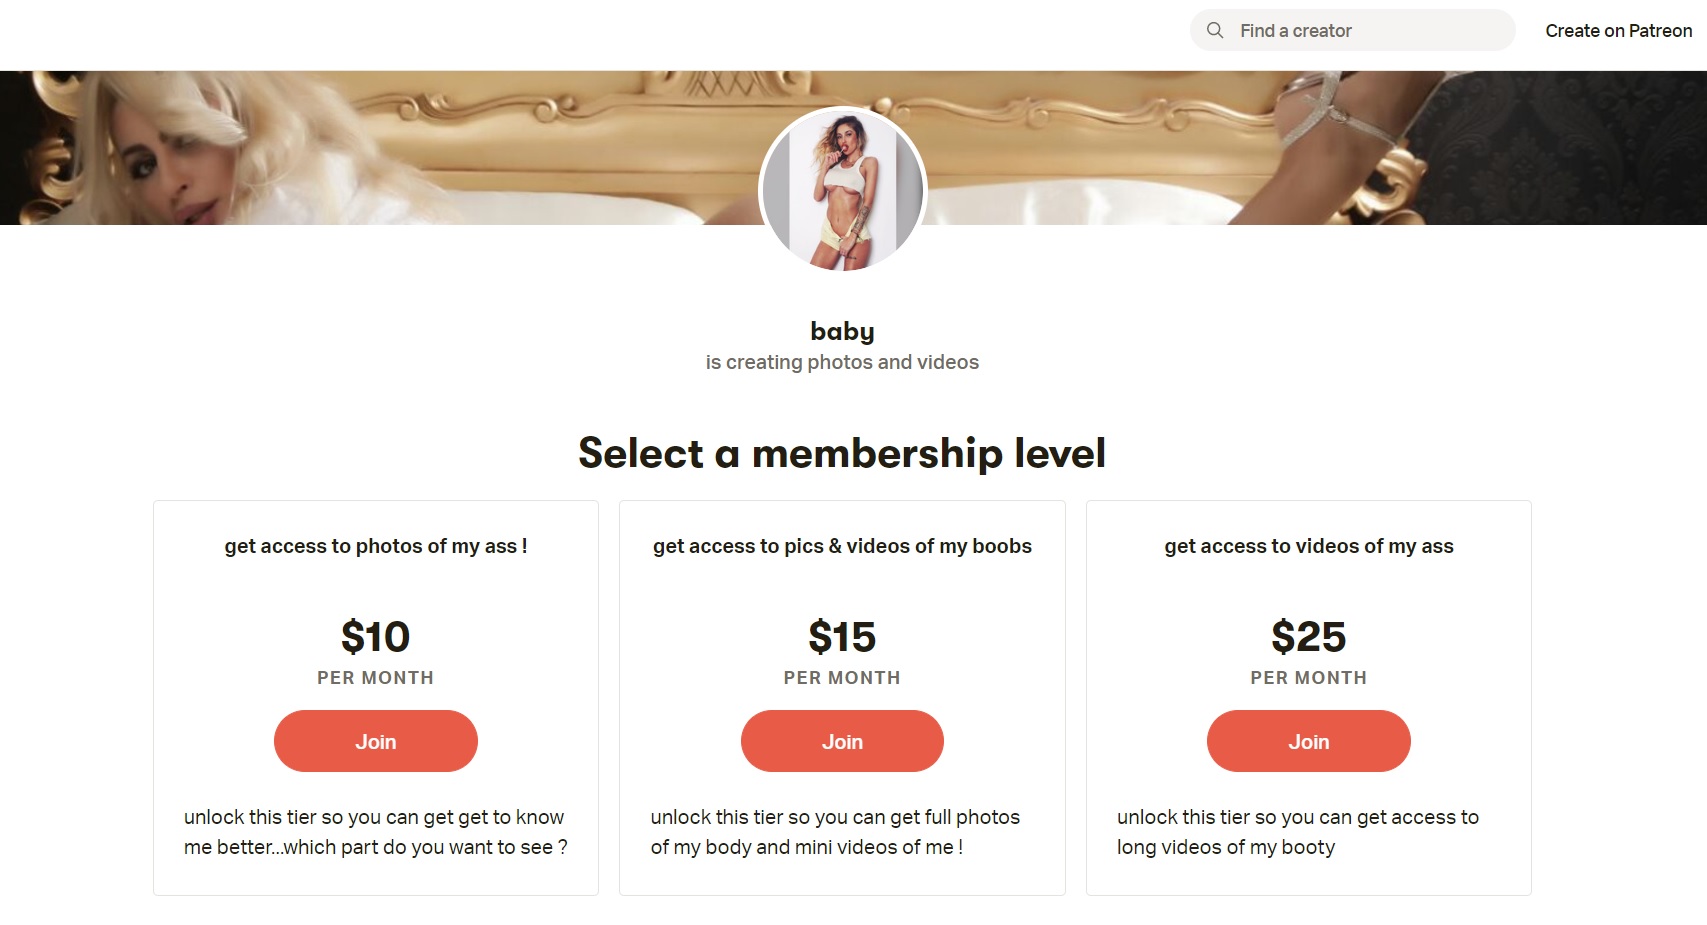
Task: Click the title of the $15 tier card
Action: pyautogui.click(x=842, y=546)
